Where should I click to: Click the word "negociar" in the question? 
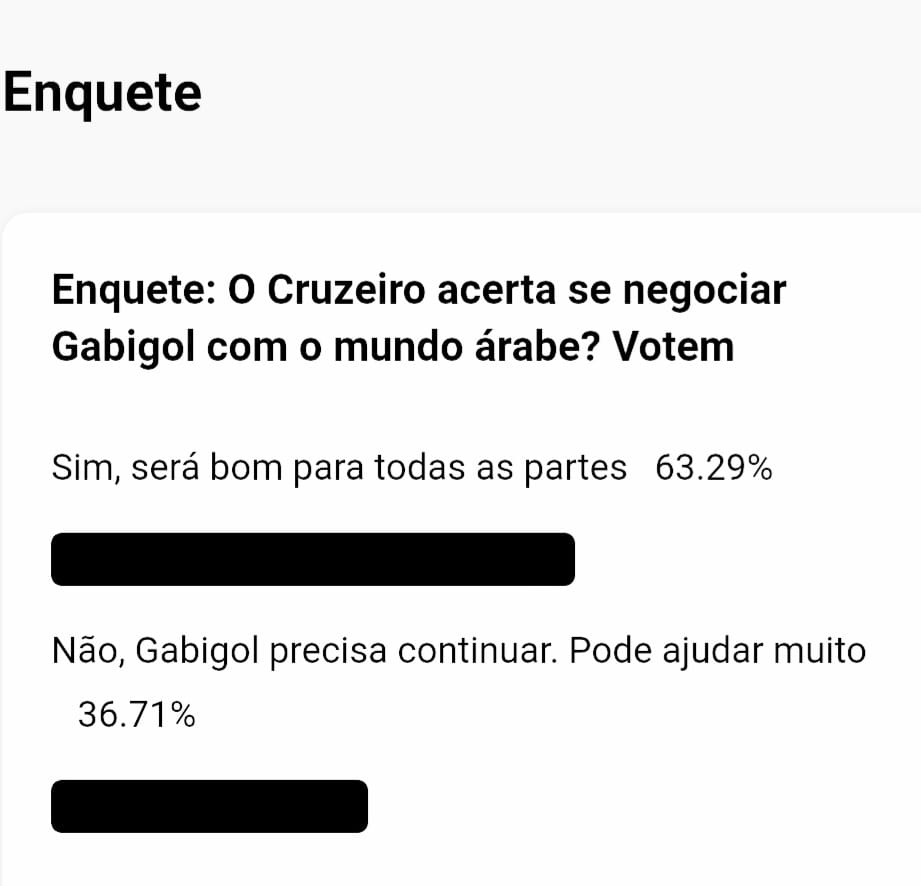(x=704, y=290)
